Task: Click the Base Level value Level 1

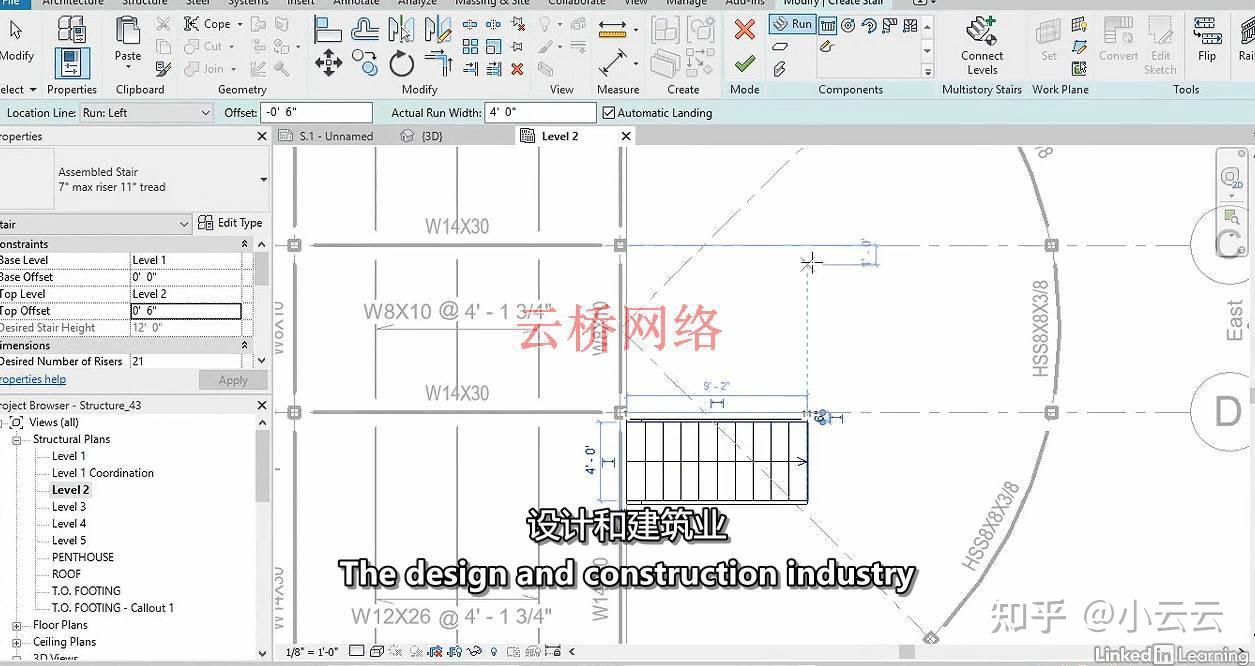Action: coord(186,260)
